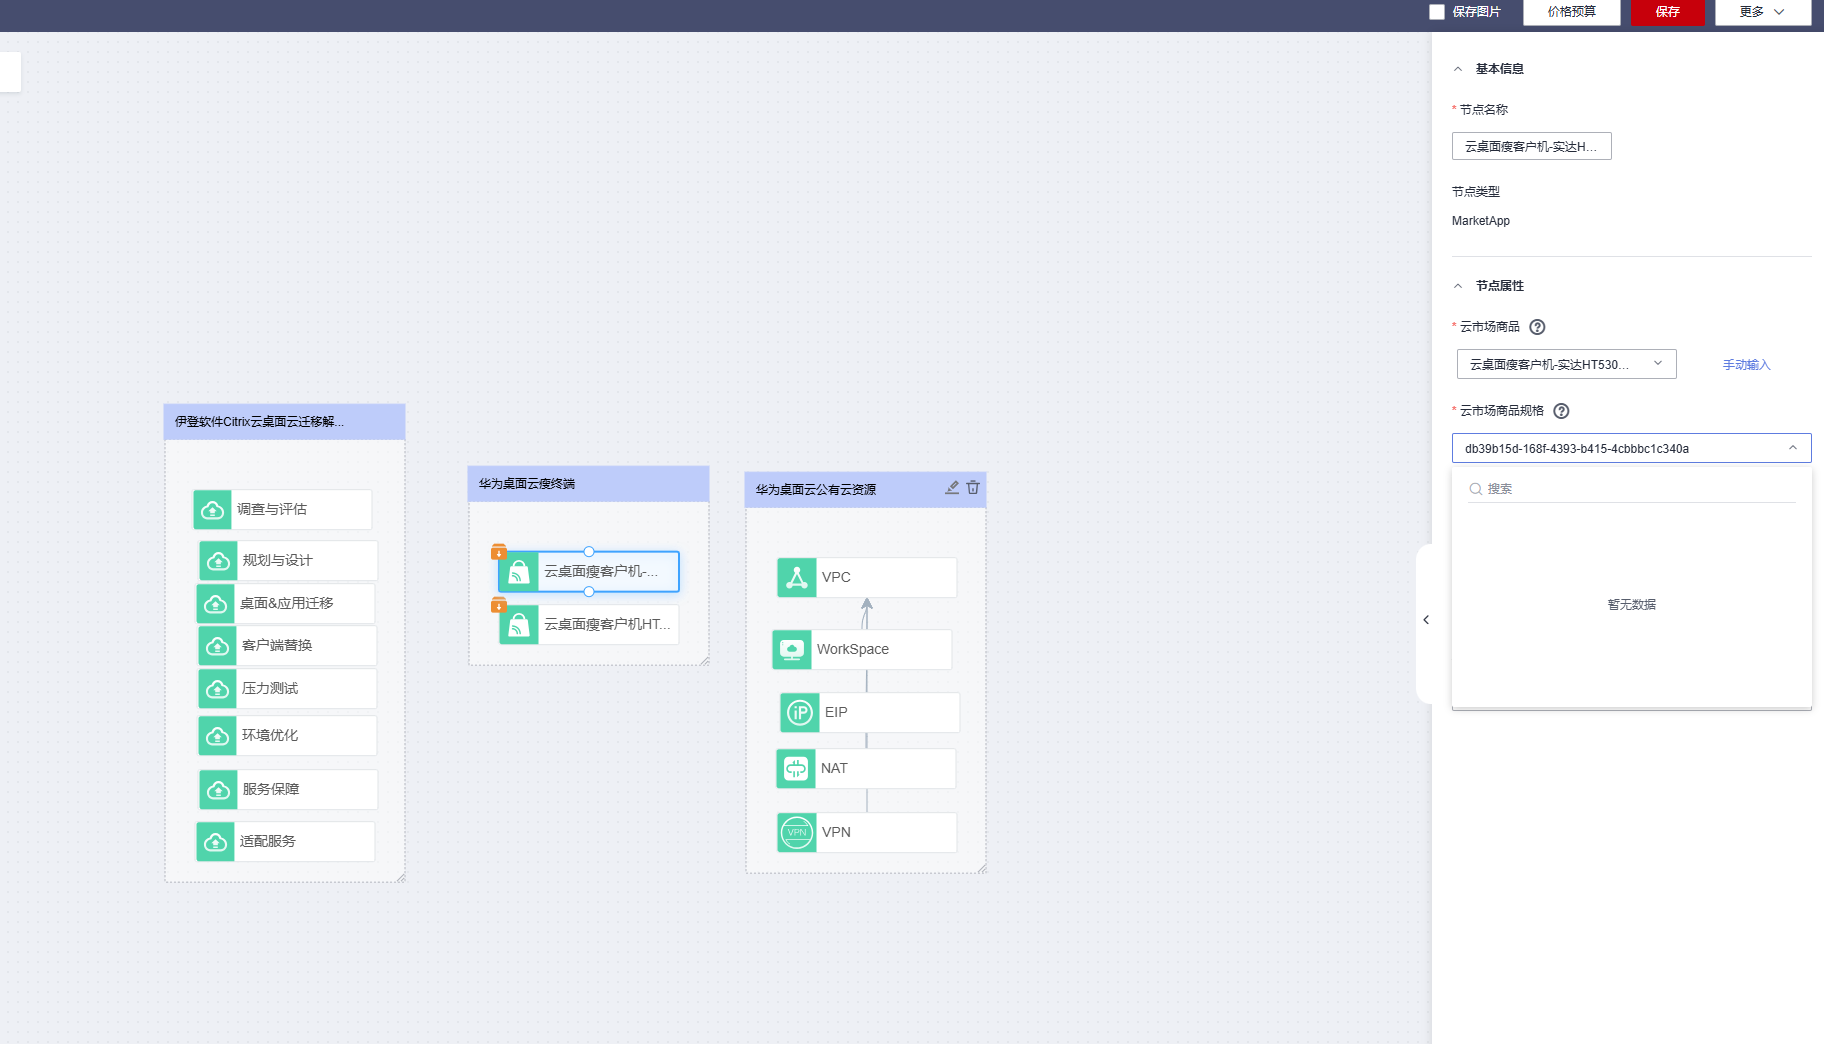Viewport: 1824px width, 1044px height.
Task: Click the 暂无数据 empty message
Action: (x=1632, y=605)
